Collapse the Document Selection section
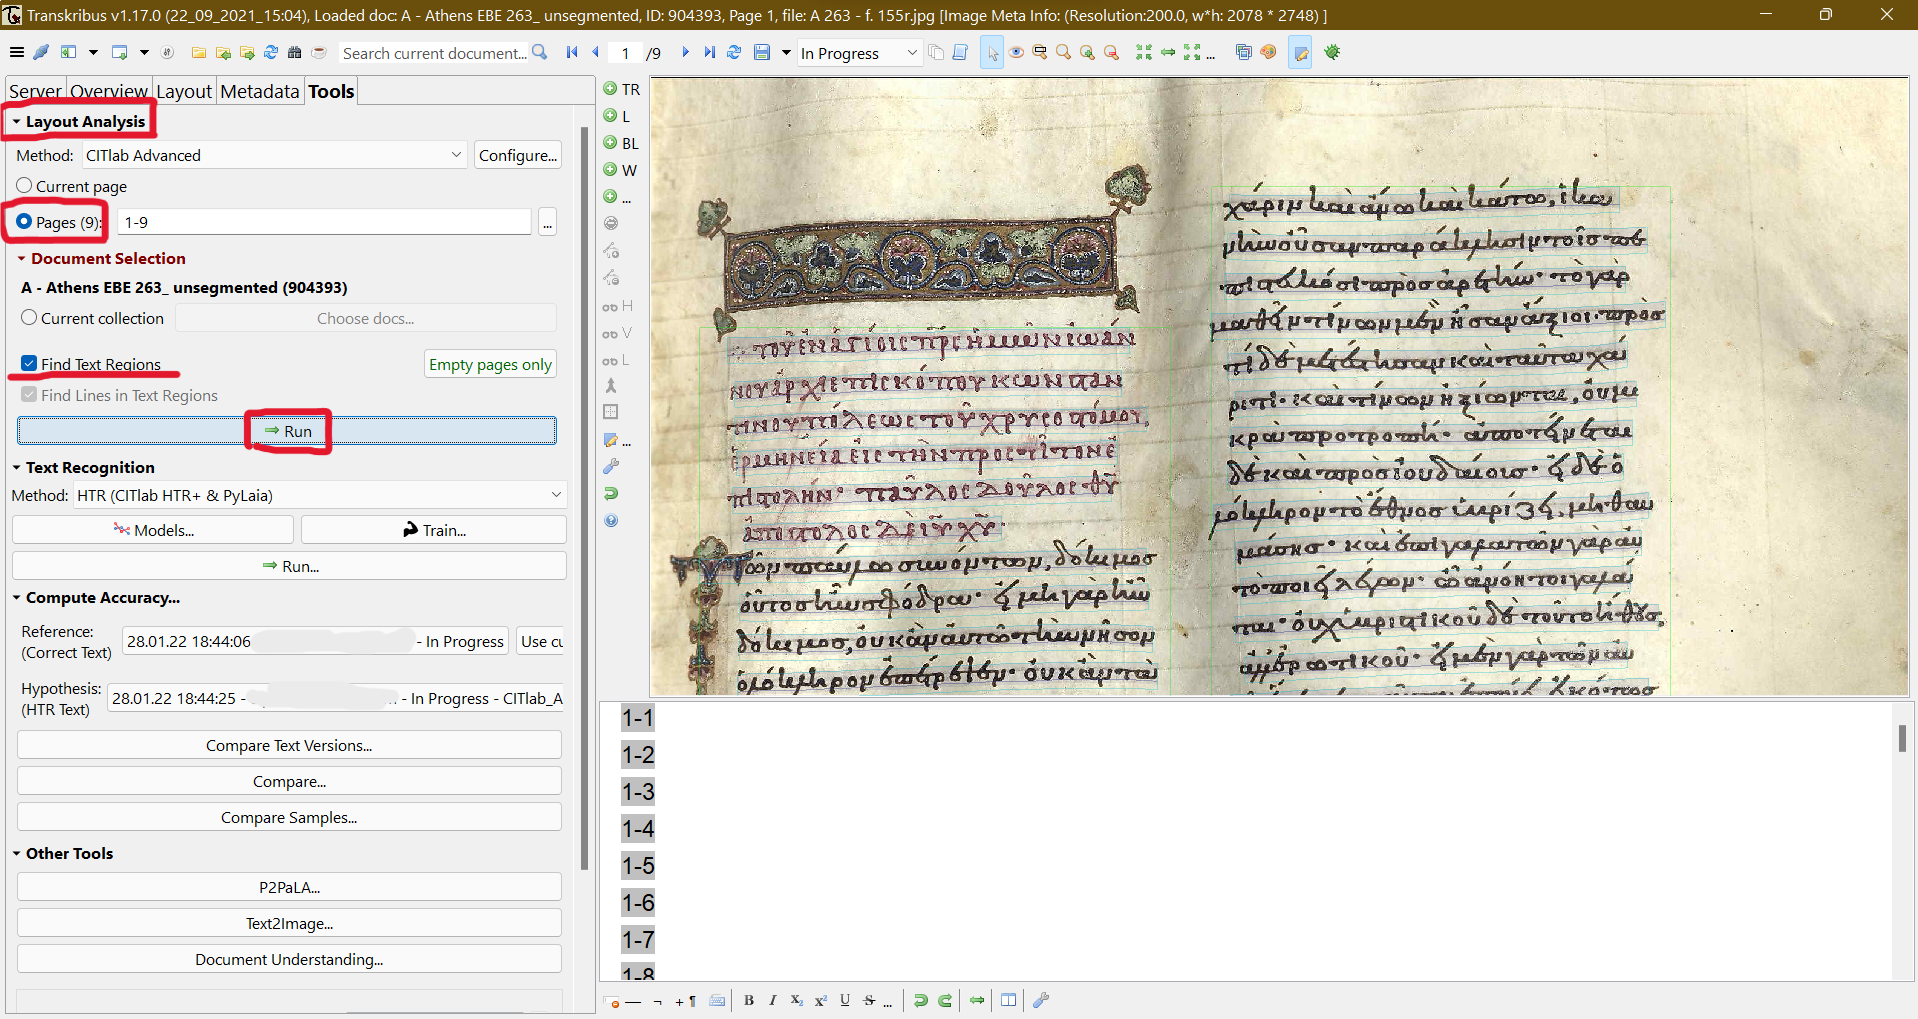Viewport: 1918px width, 1019px height. pos(21,259)
